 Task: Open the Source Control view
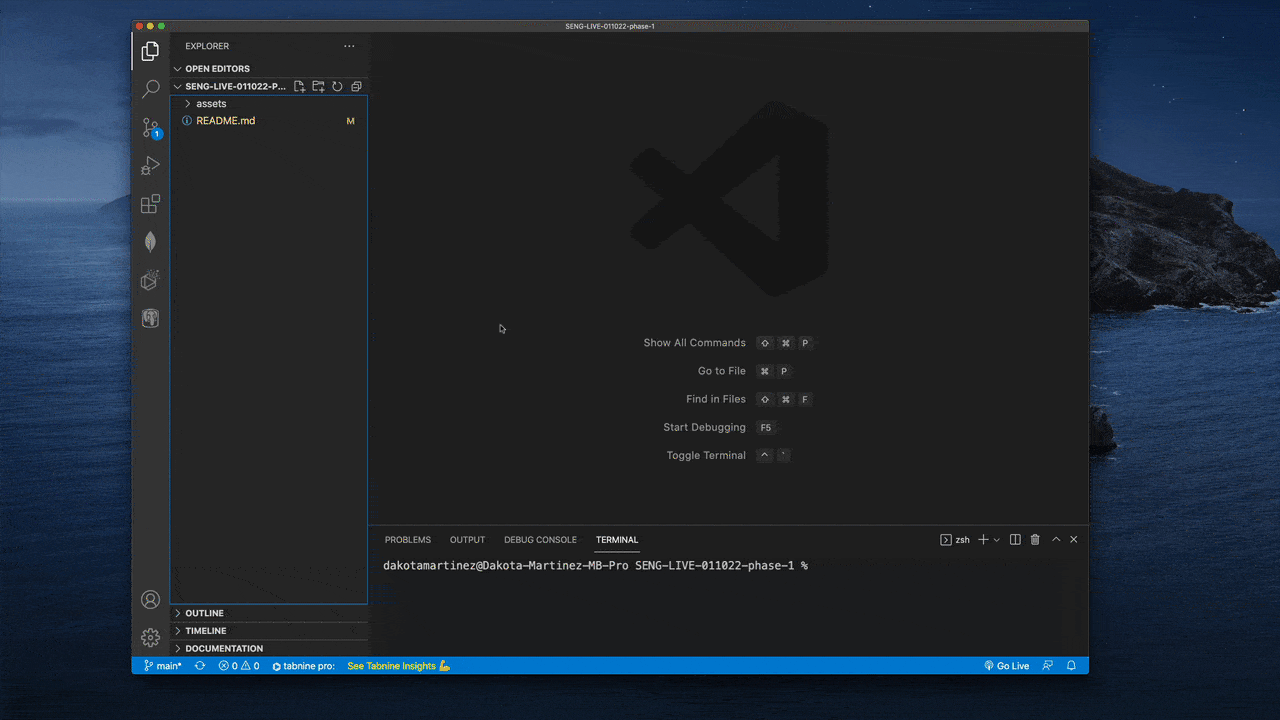click(150, 127)
